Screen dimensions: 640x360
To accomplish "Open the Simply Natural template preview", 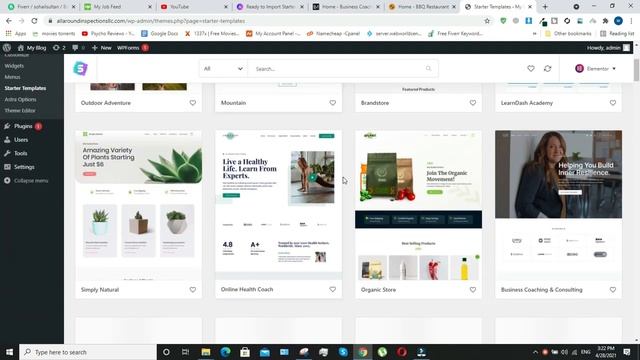I will click(138, 205).
